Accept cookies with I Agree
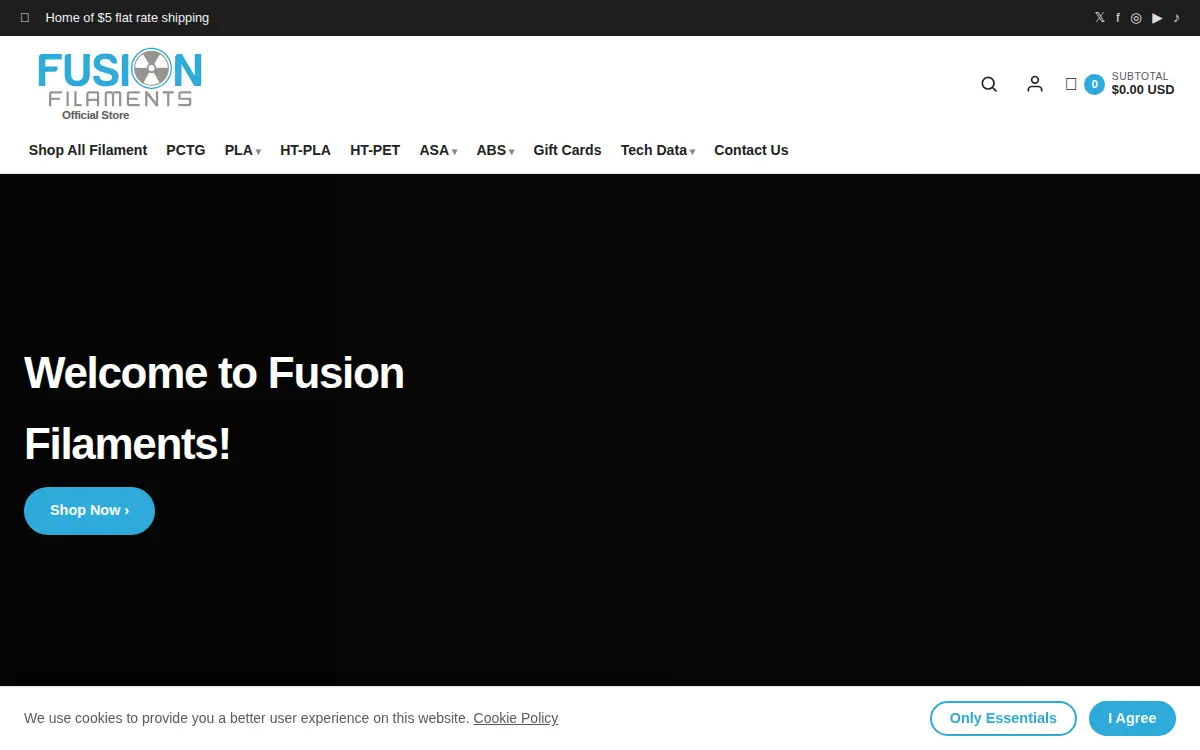 coord(1132,718)
